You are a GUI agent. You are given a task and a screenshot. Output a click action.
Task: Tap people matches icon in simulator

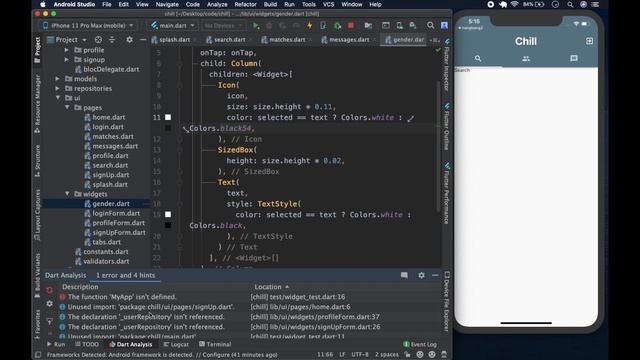click(526, 59)
